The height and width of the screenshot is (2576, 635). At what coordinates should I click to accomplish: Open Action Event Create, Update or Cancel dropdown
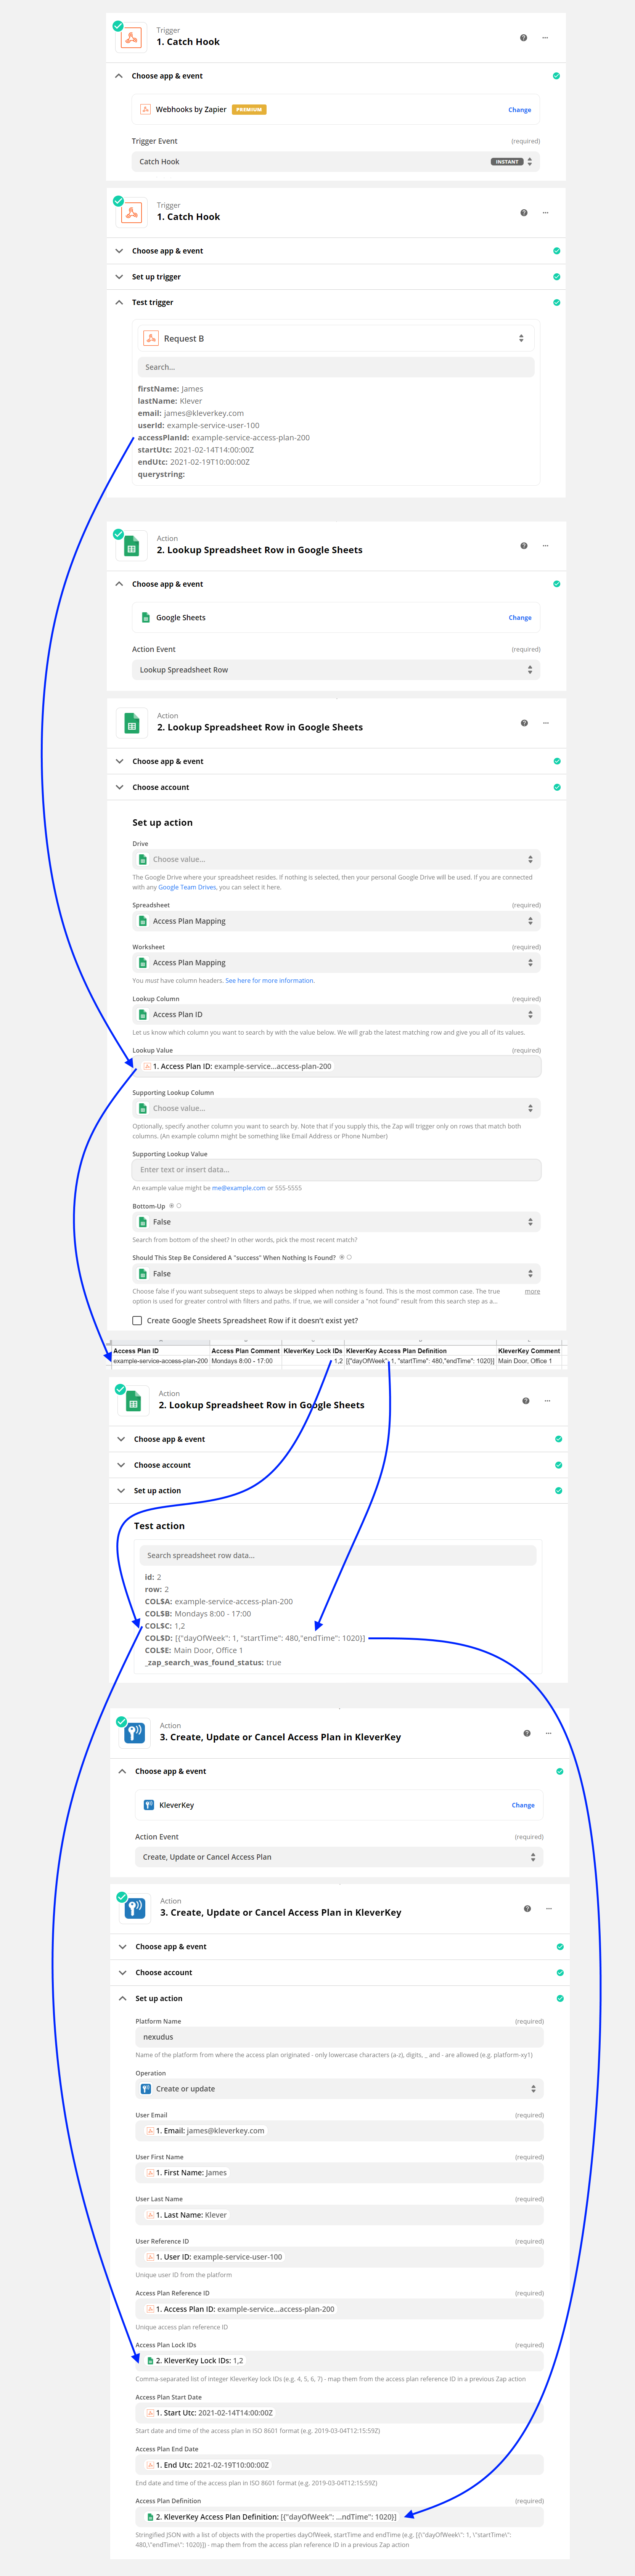pos(339,1857)
